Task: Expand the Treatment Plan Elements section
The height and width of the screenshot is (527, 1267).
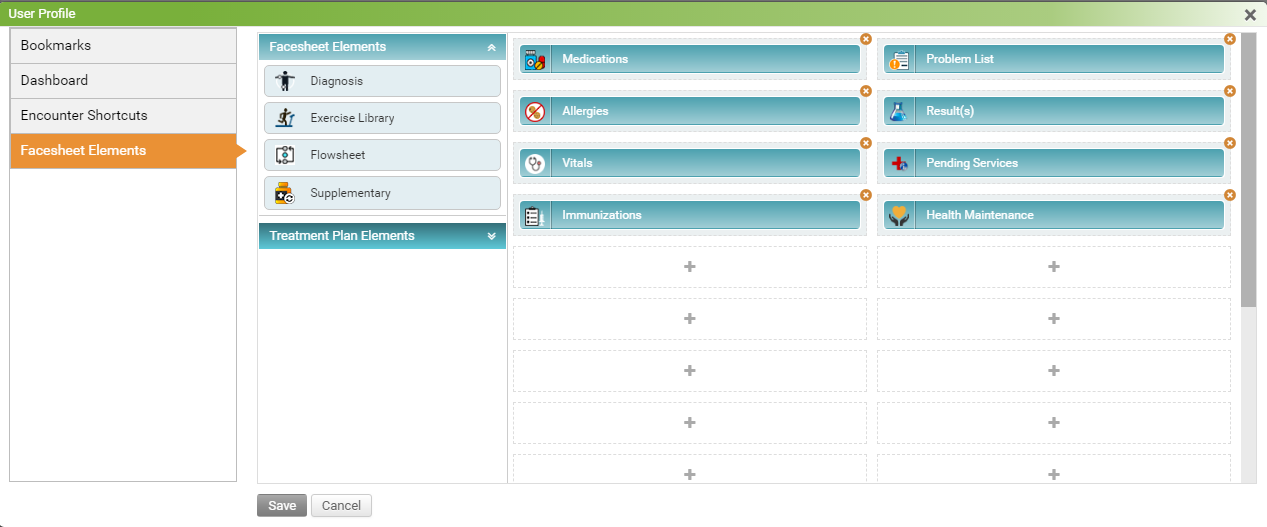Action: coord(490,236)
